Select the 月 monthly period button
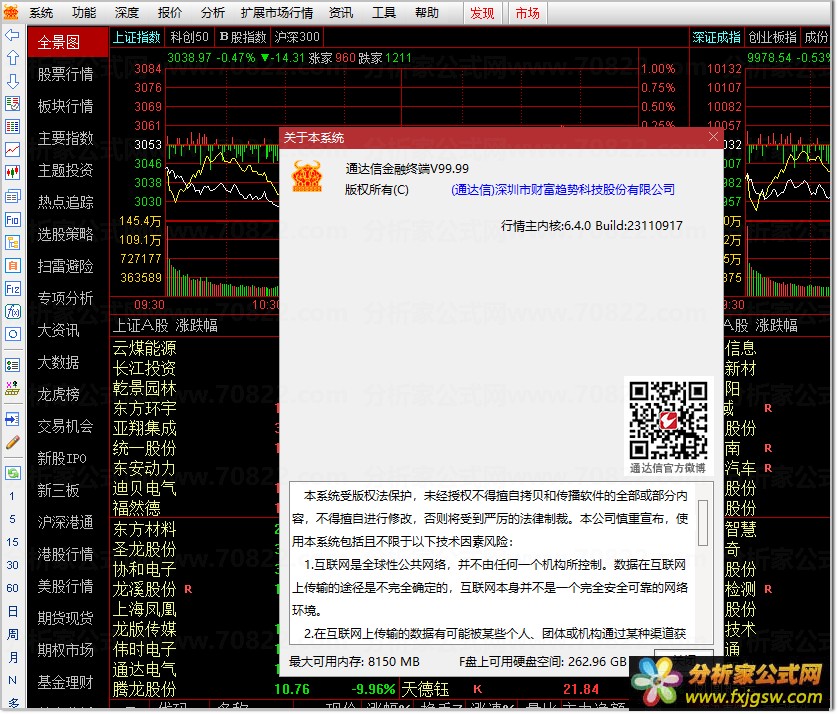Viewport: 839px width, 714px height. tap(12, 657)
